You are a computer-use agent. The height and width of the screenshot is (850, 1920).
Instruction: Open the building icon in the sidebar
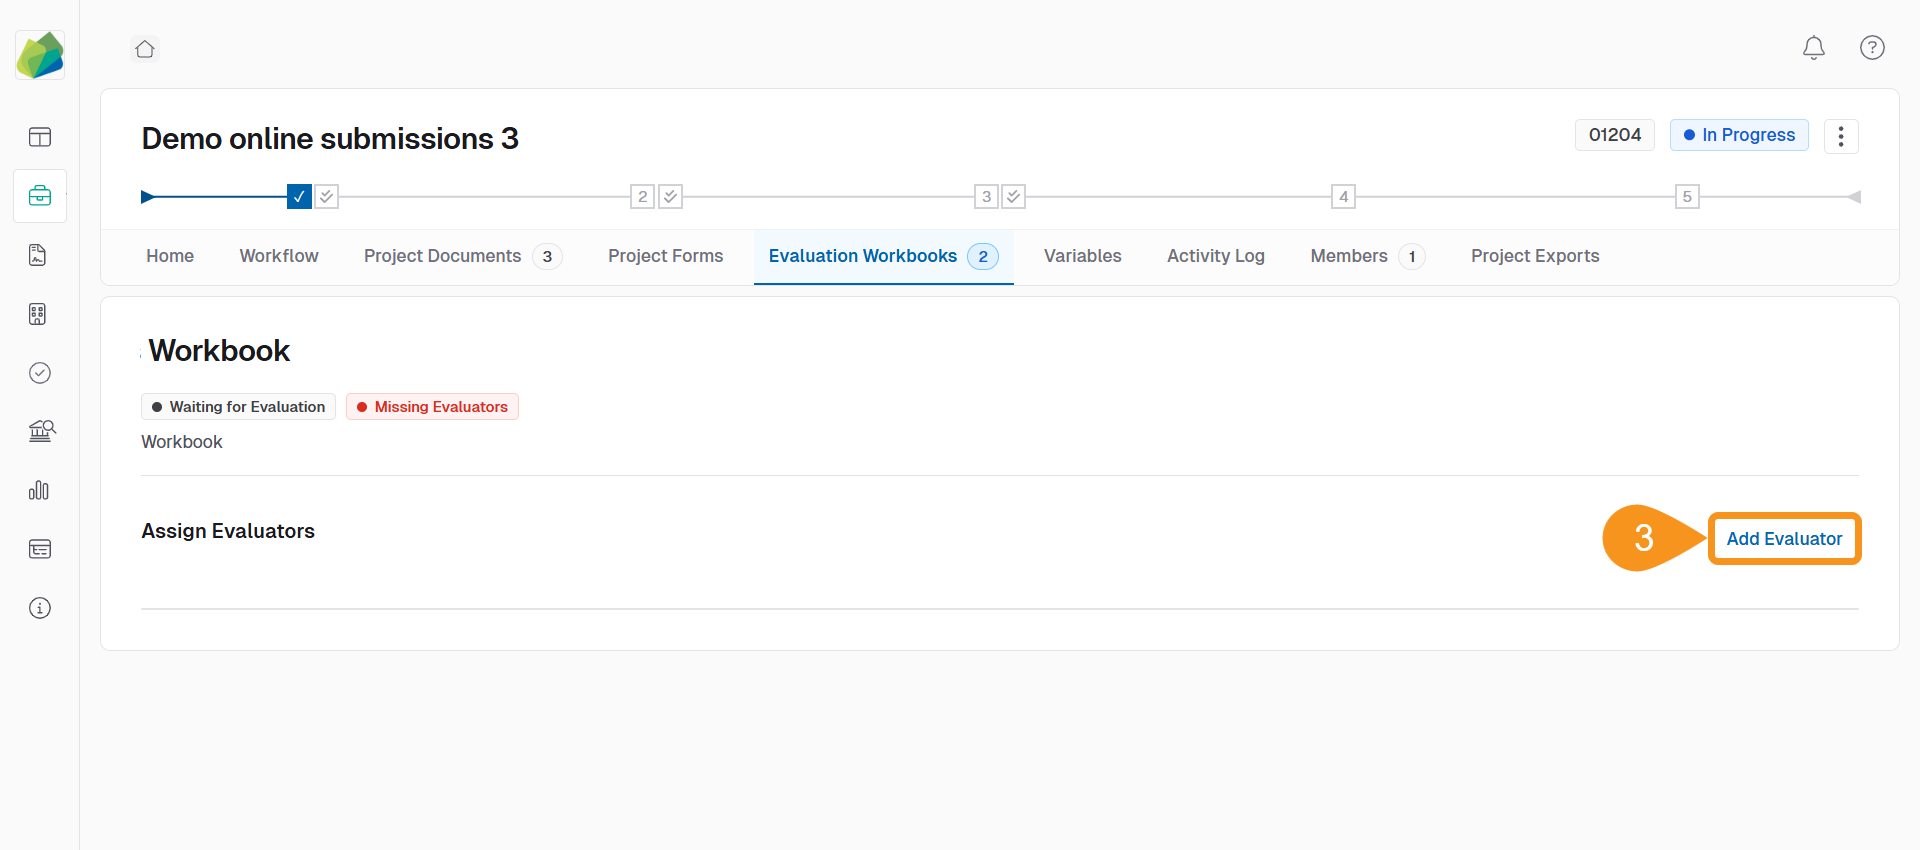coord(38,314)
